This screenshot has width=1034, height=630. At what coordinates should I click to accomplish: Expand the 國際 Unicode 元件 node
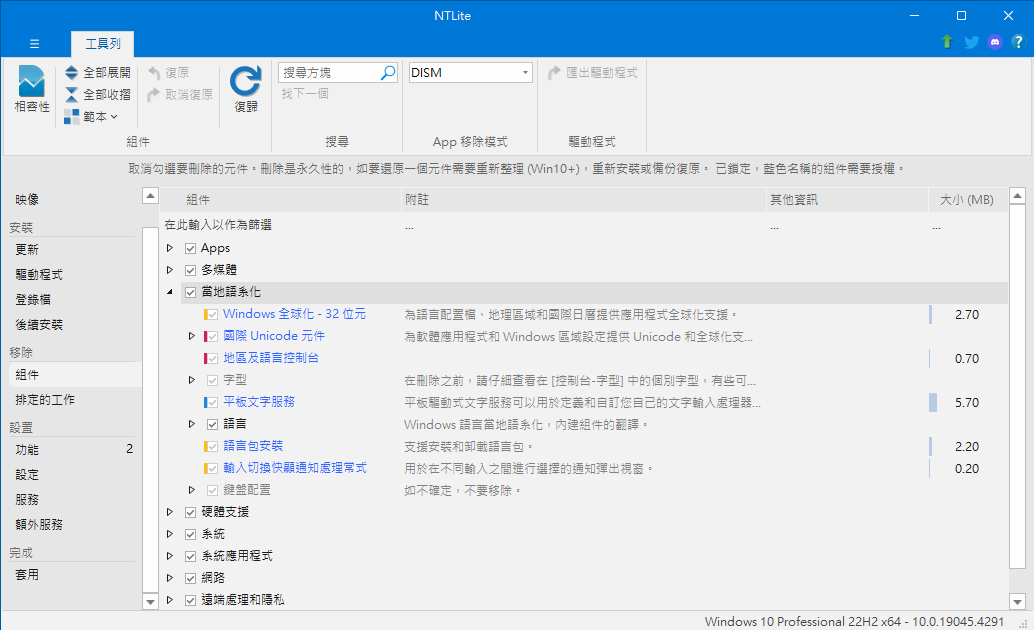tap(191, 336)
